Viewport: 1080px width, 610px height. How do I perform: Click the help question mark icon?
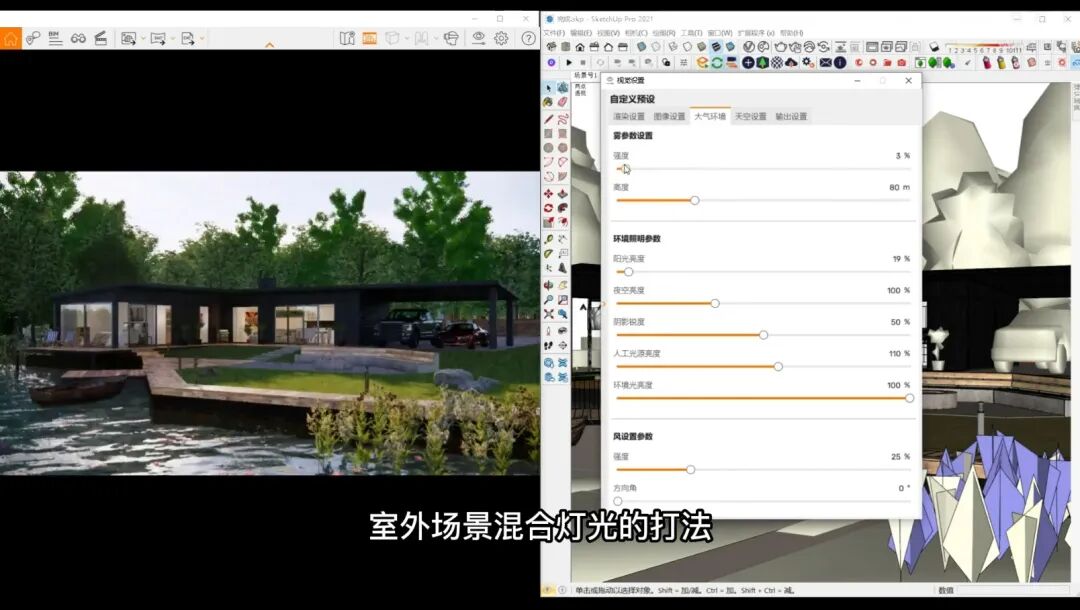coord(528,38)
